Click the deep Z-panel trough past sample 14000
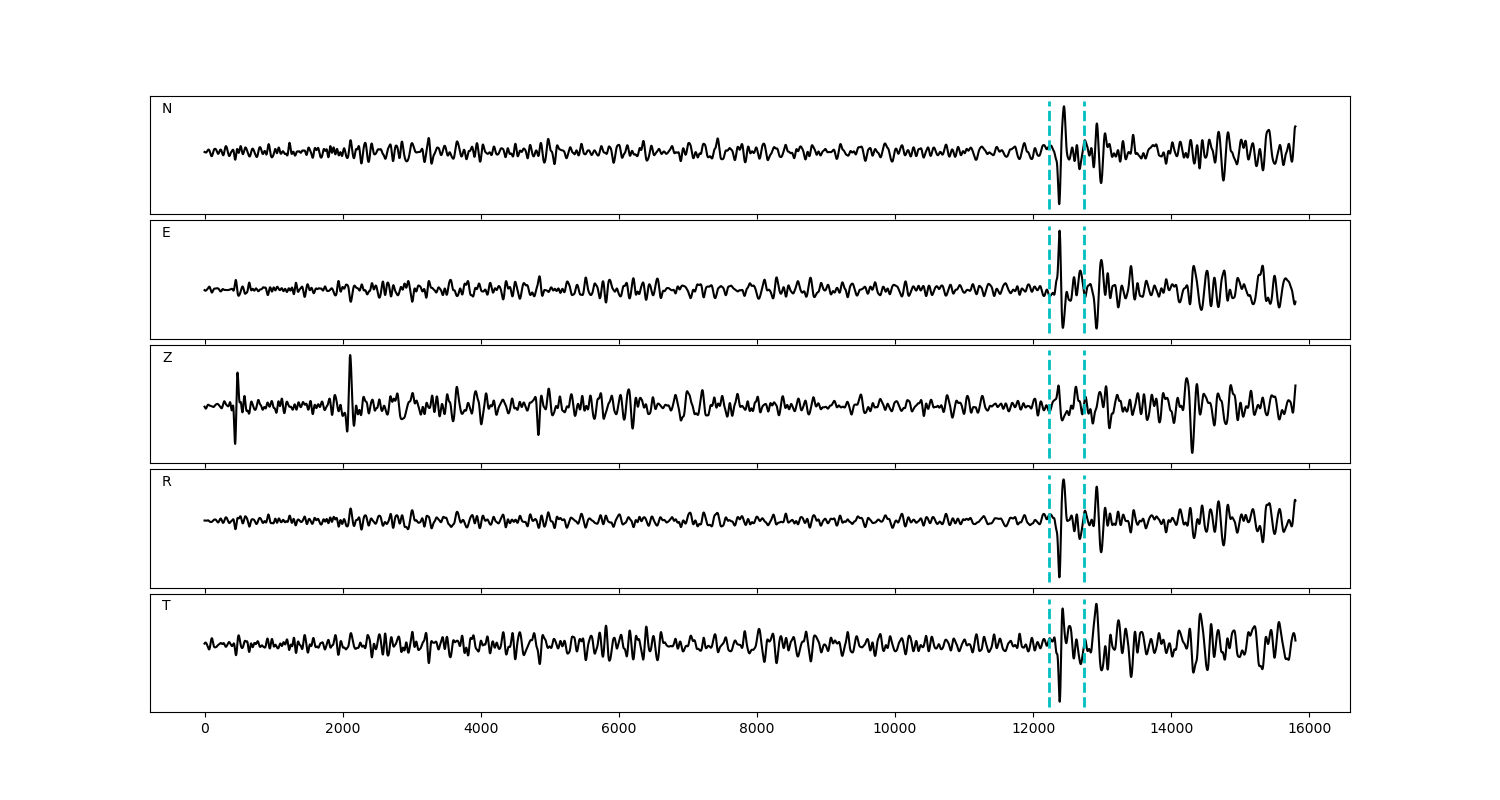 point(1192,450)
